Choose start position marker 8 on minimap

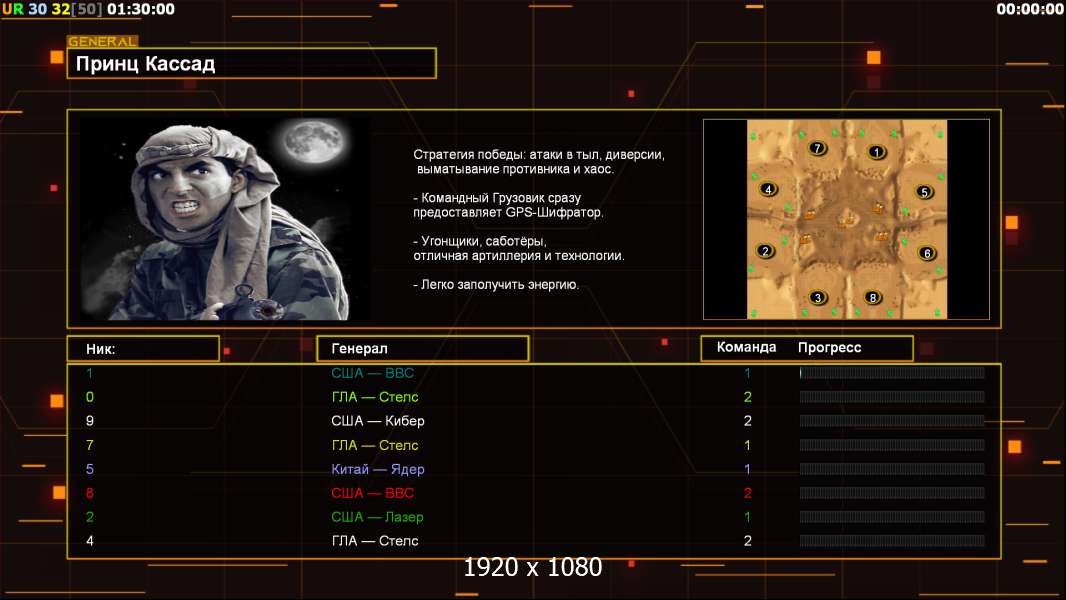coord(873,298)
